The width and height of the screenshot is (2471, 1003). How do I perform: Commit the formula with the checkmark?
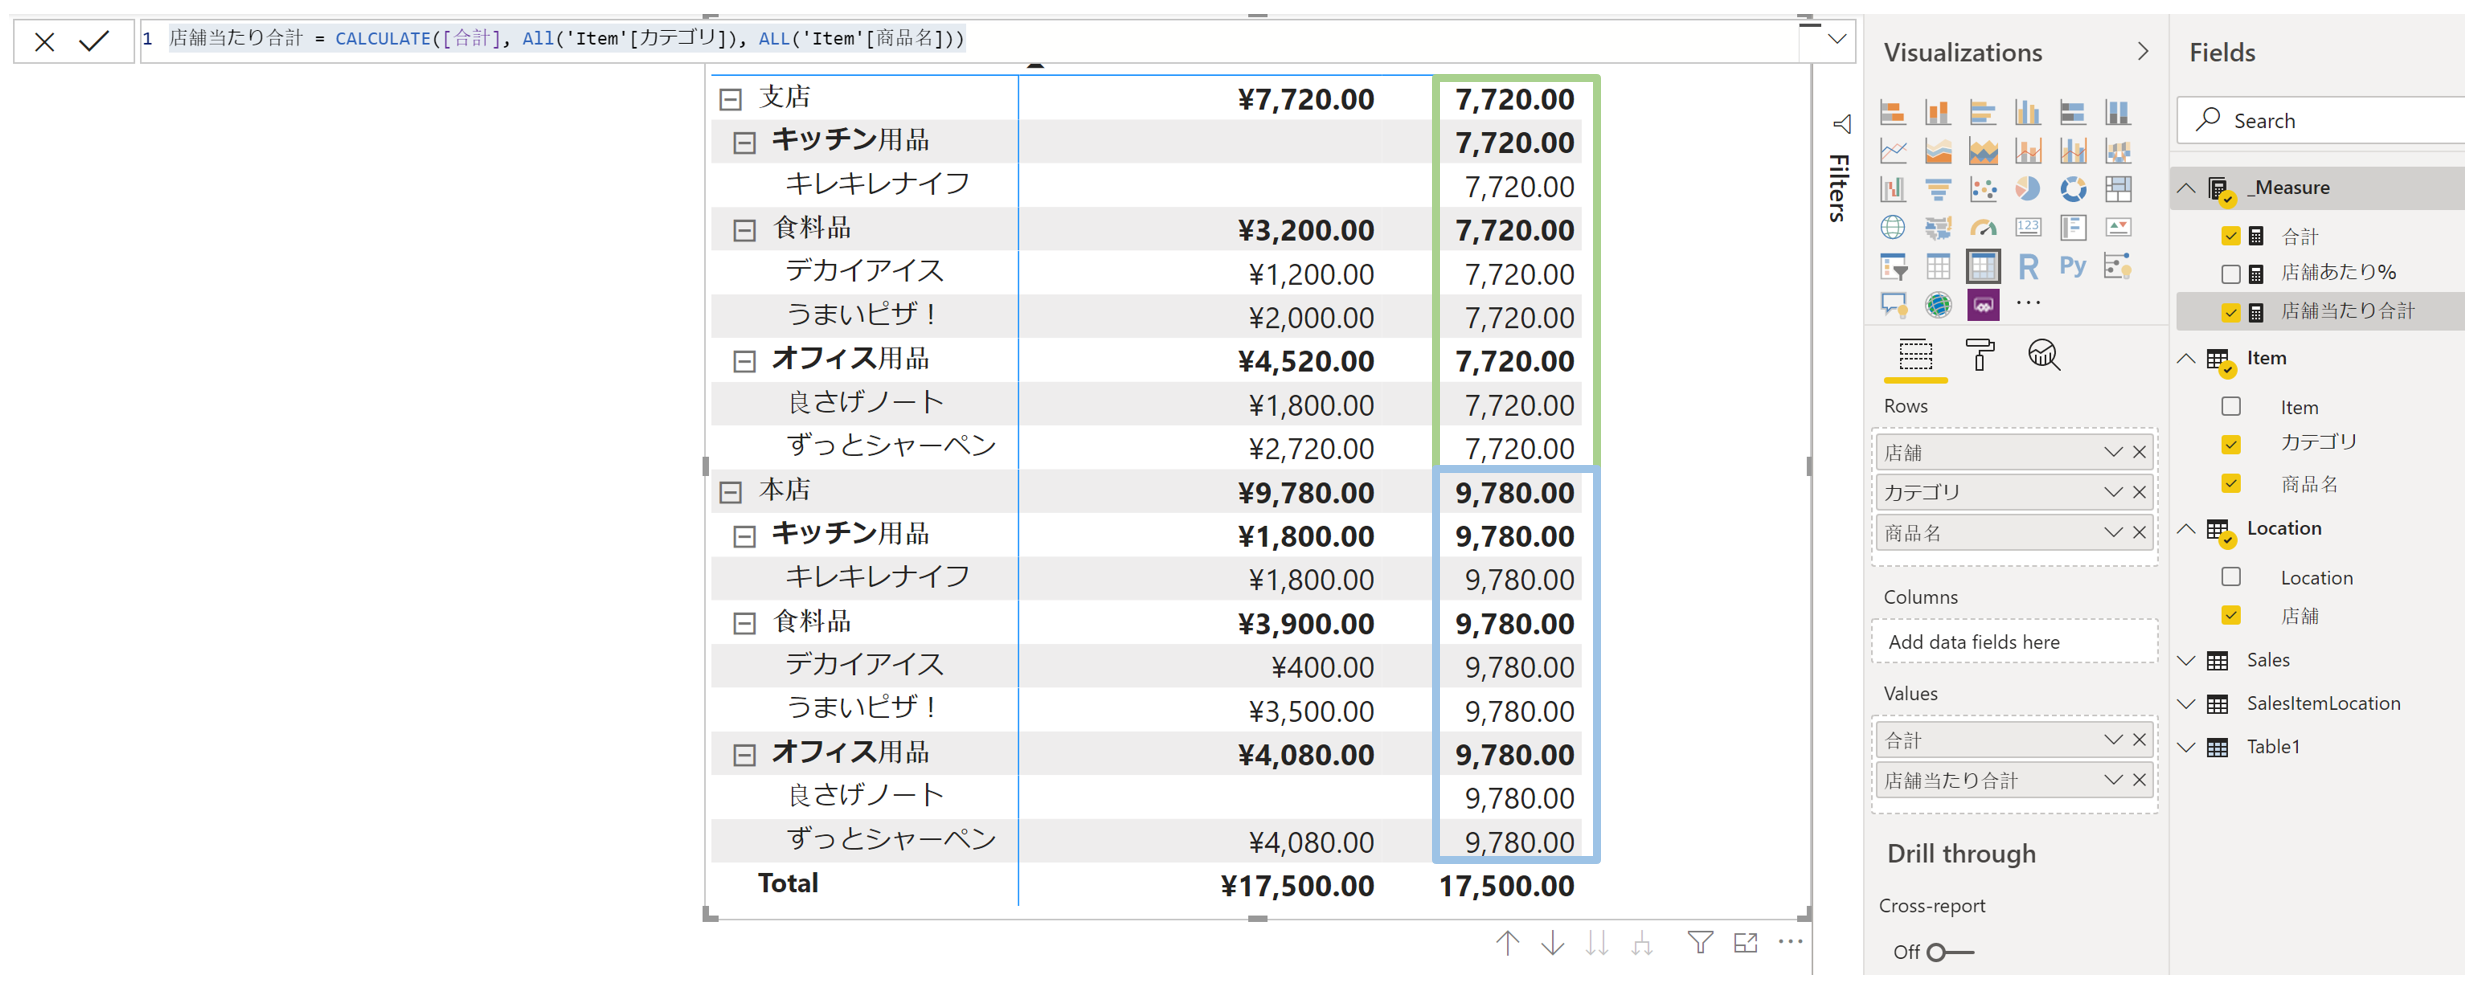pyautogui.click(x=94, y=41)
